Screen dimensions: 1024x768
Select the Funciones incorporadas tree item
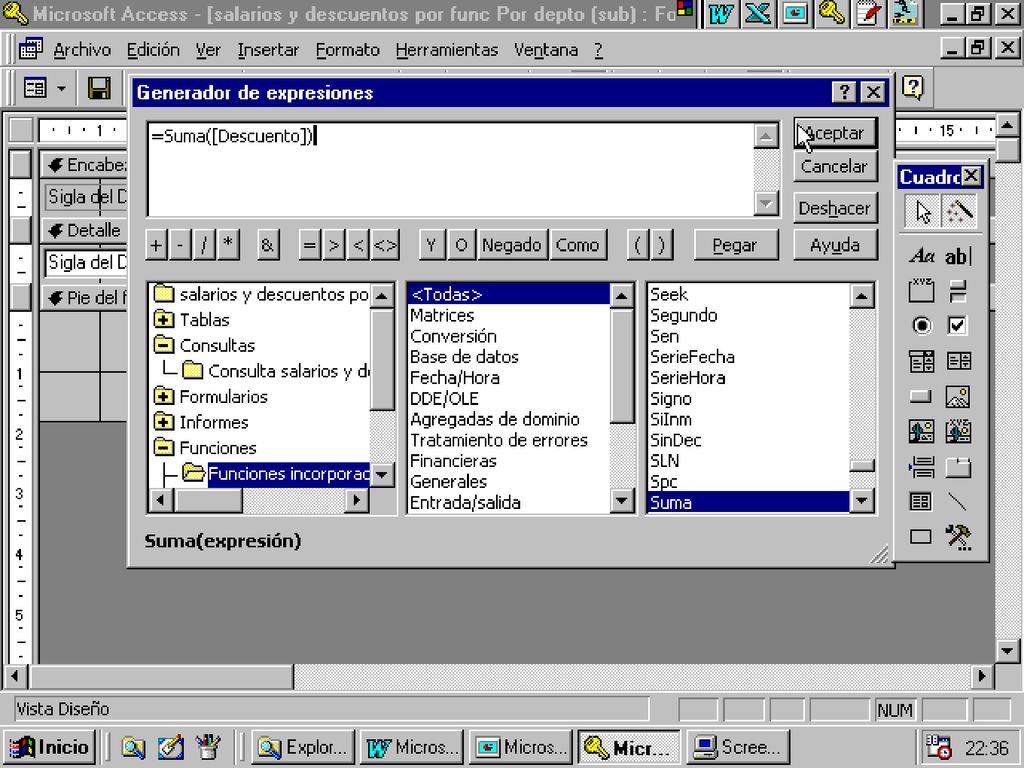(x=289, y=473)
